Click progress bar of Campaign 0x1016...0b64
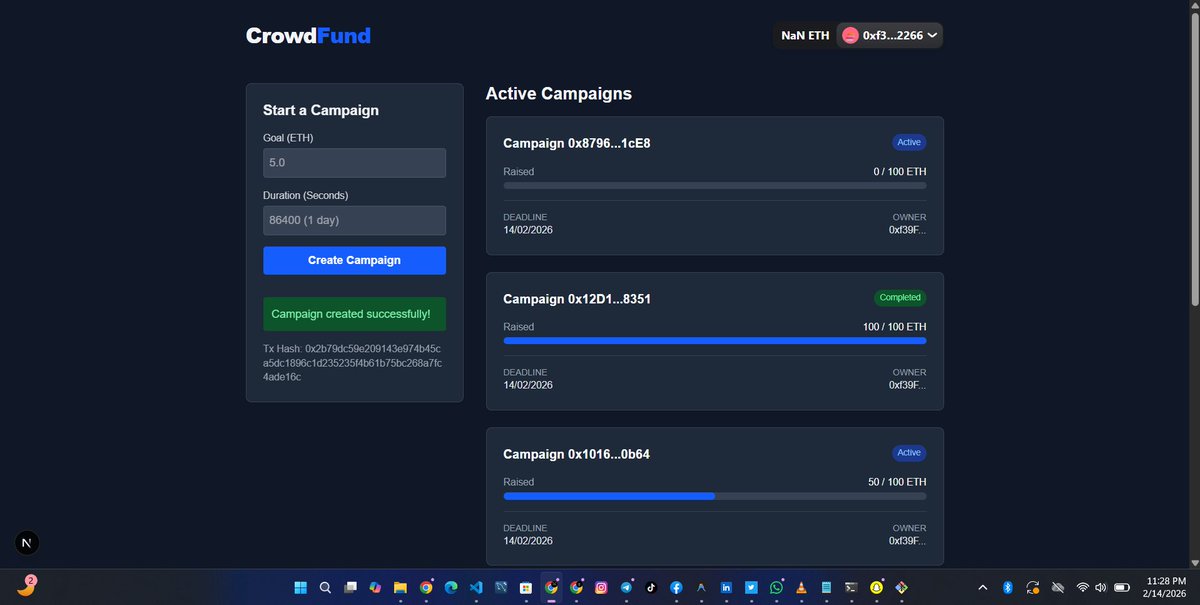The image size is (1200, 605). click(715, 496)
